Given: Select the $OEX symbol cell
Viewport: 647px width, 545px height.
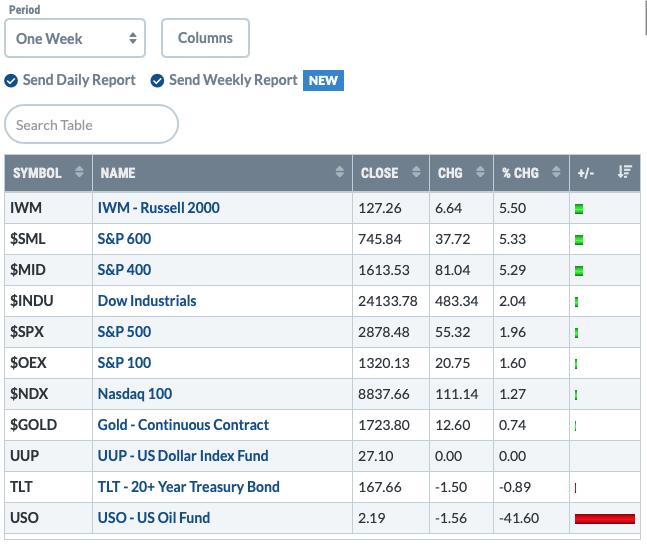Looking at the screenshot, I should [48, 363].
